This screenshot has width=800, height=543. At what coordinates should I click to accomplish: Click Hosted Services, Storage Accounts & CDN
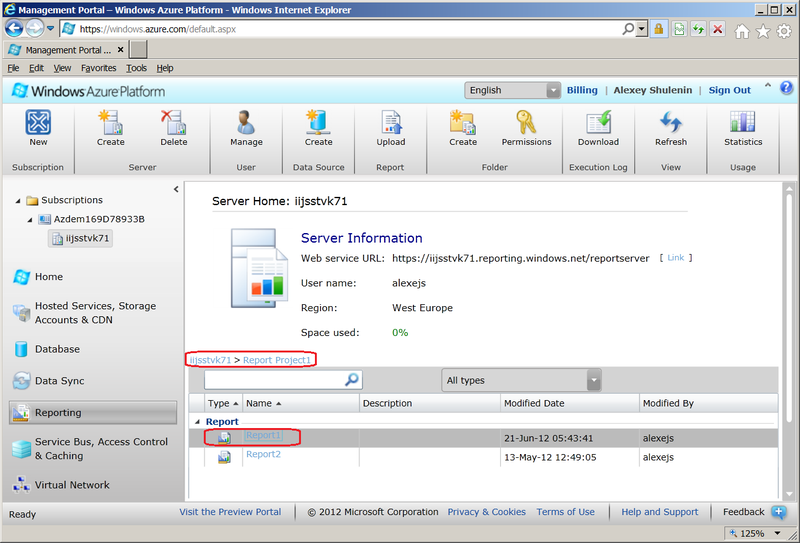(95, 313)
